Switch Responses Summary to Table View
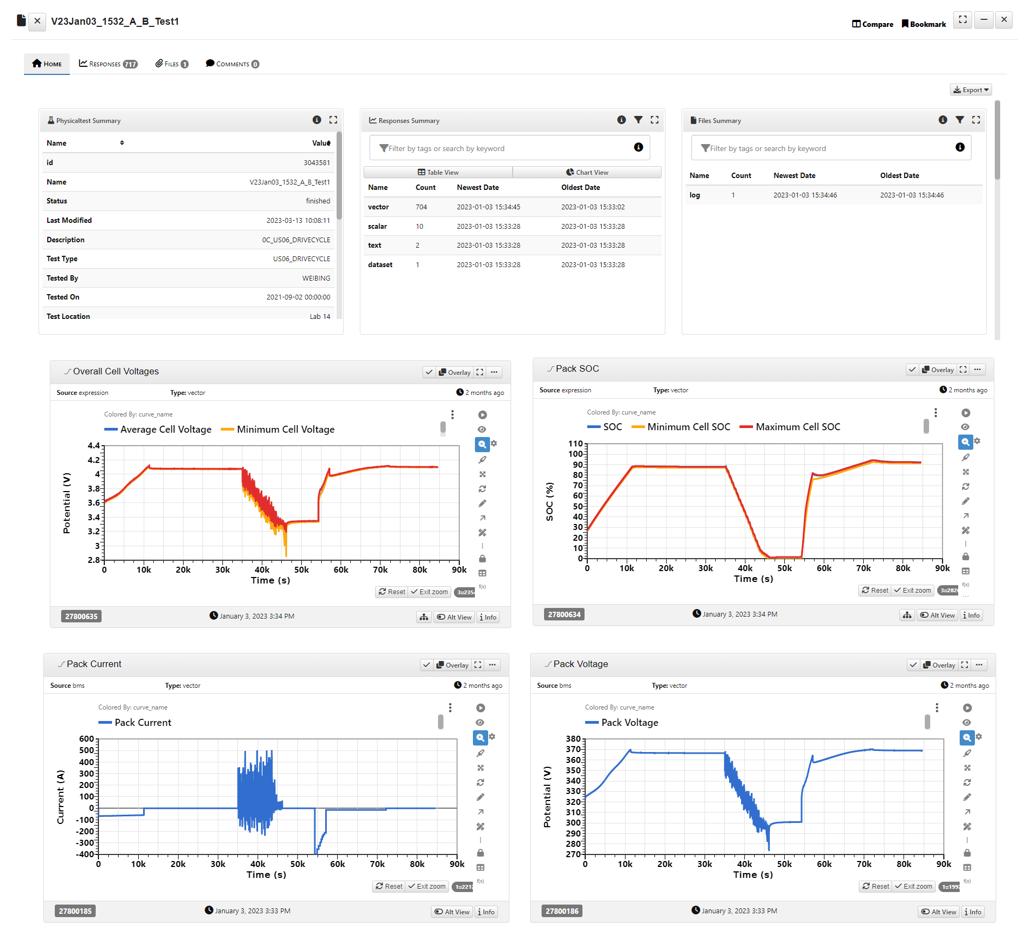1019x940 pixels. [x=438, y=172]
